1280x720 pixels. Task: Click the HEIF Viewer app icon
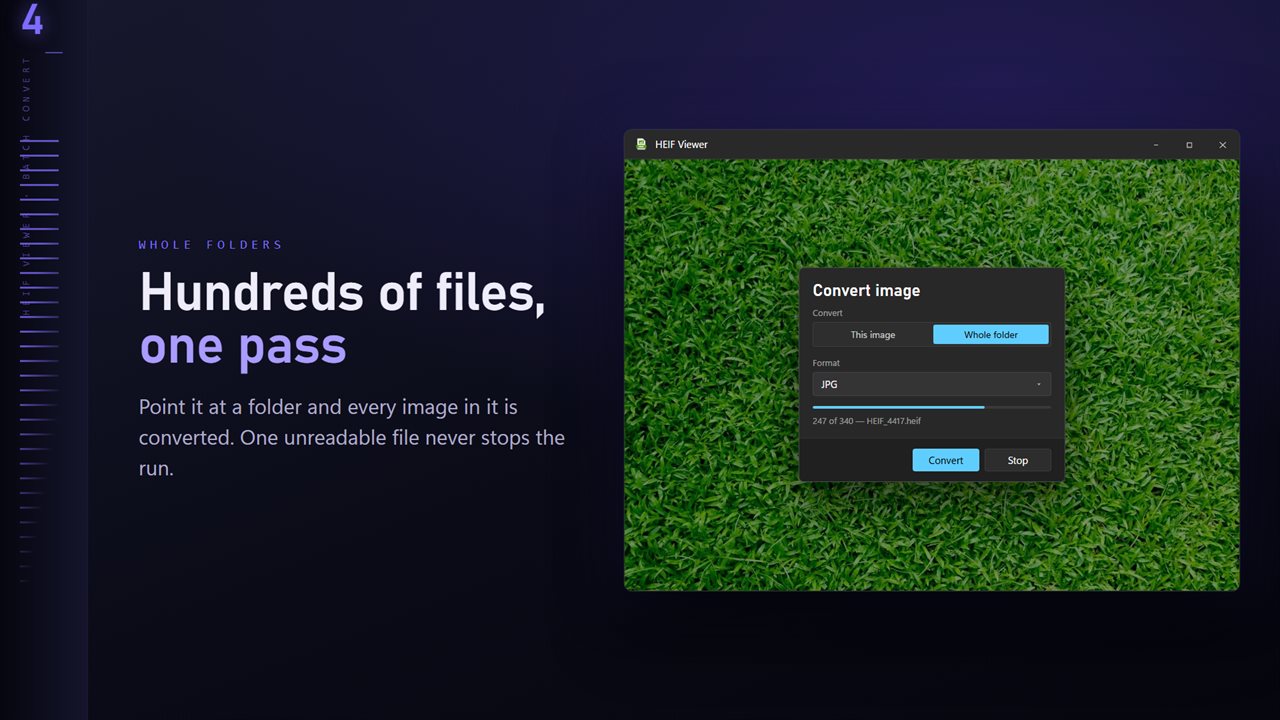click(x=641, y=144)
